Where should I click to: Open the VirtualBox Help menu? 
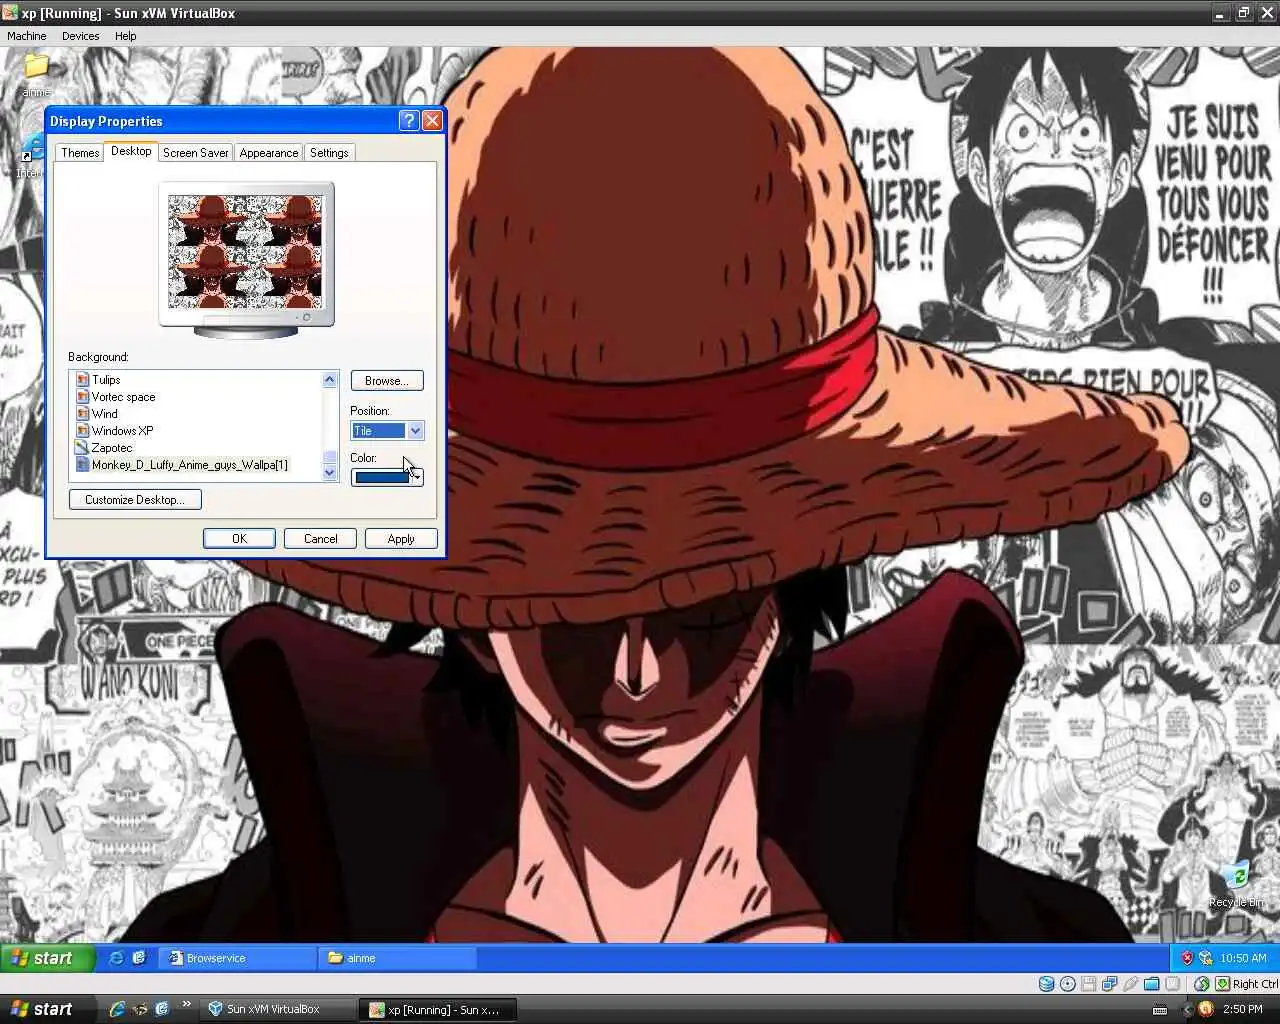(x=125, y=36)
